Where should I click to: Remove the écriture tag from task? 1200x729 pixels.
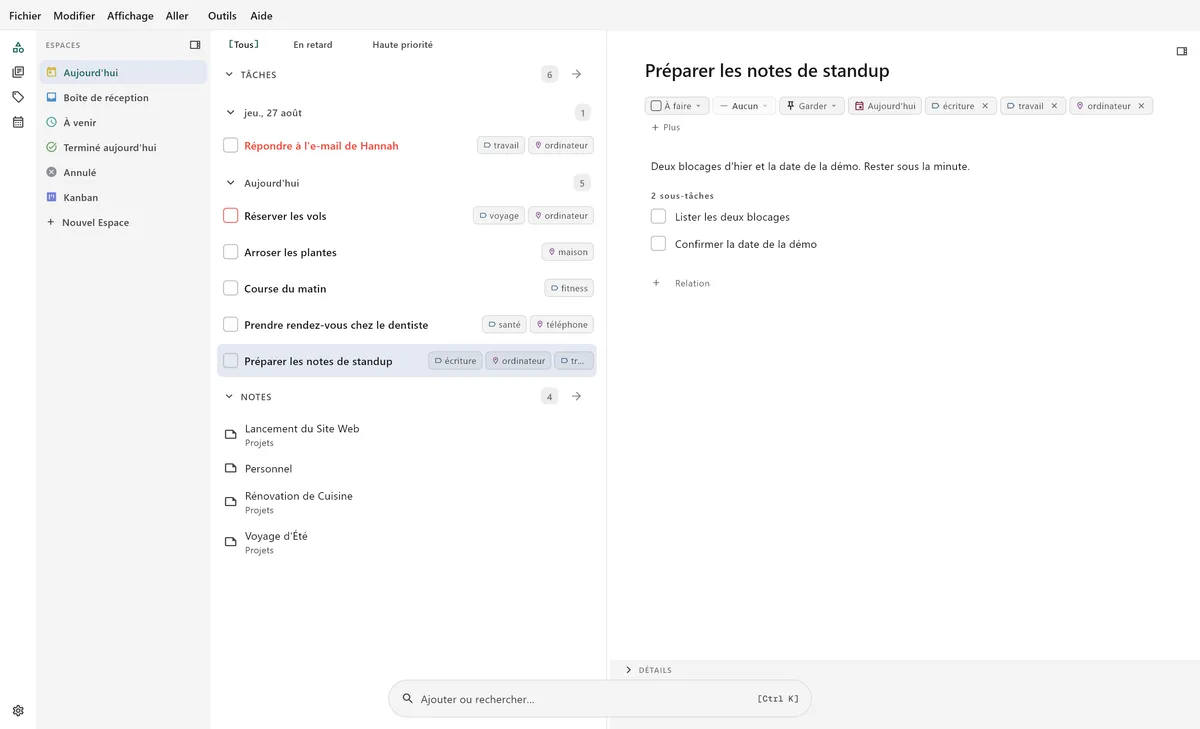(x=985, y=106)
